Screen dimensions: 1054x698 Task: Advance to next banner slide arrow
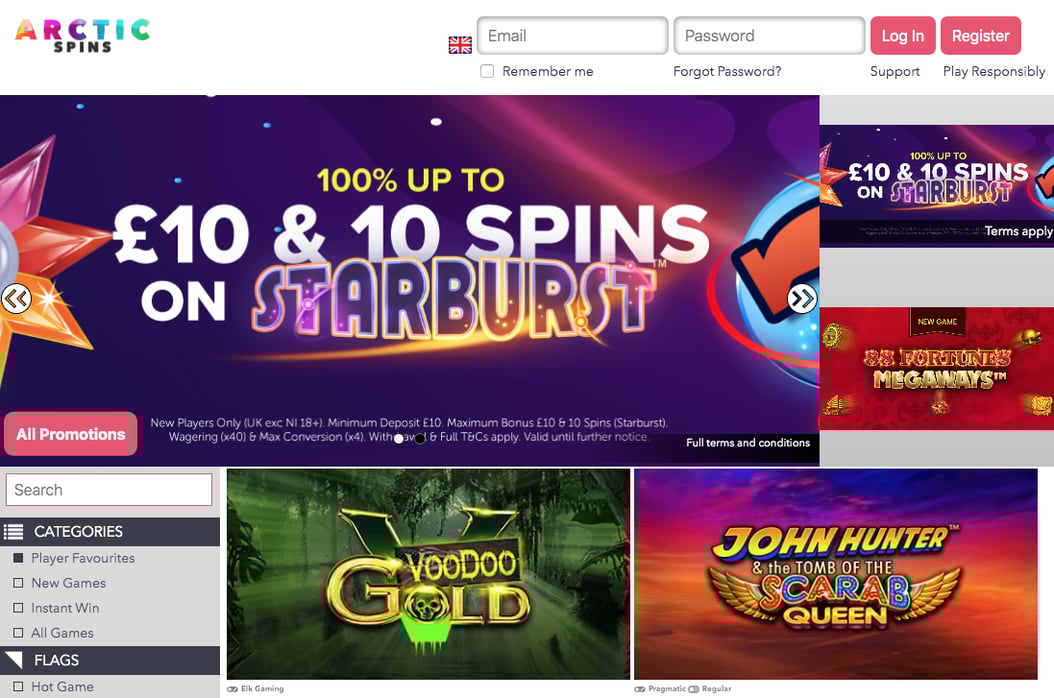802,298
